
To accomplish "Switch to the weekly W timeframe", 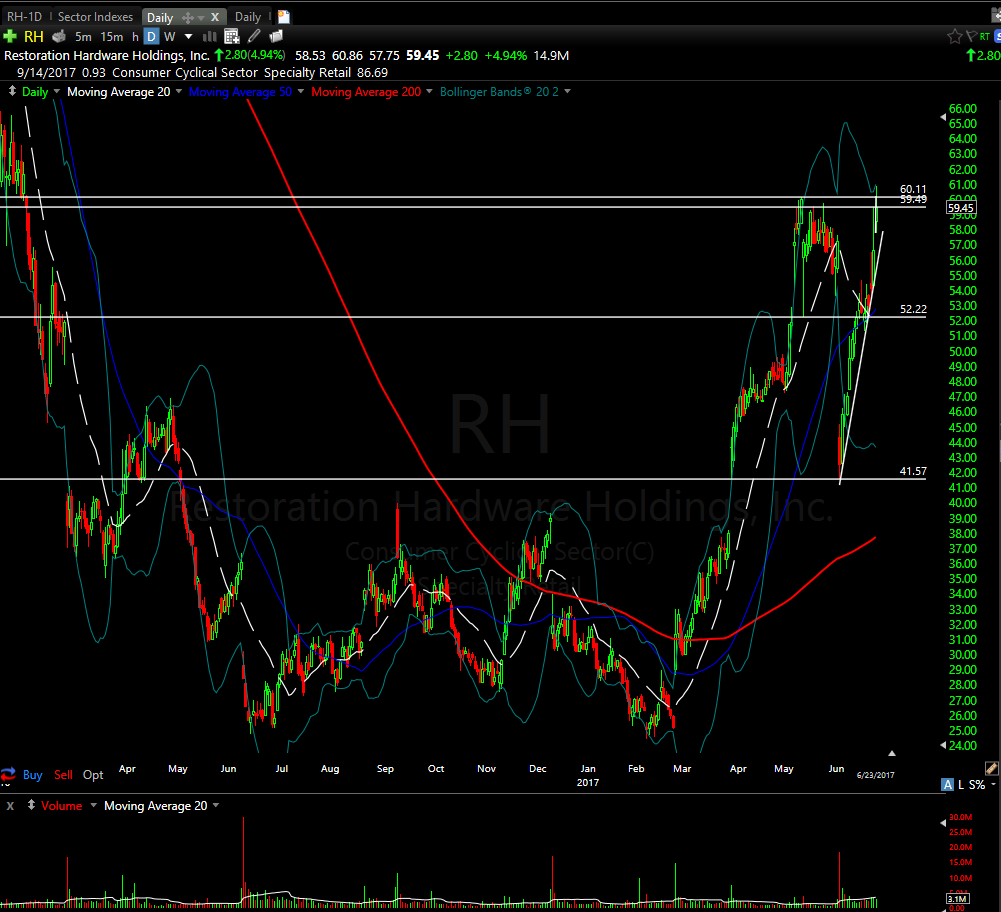I will tap(169, 36).
